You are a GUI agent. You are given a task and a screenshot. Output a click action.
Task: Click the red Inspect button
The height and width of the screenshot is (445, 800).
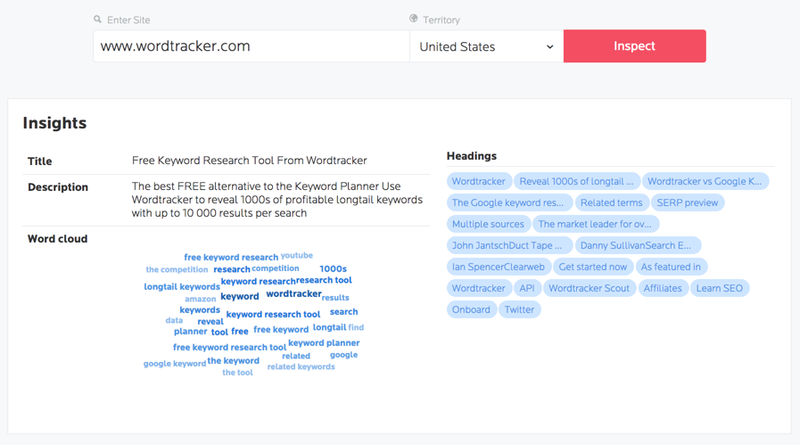click(x=635, y=46)
